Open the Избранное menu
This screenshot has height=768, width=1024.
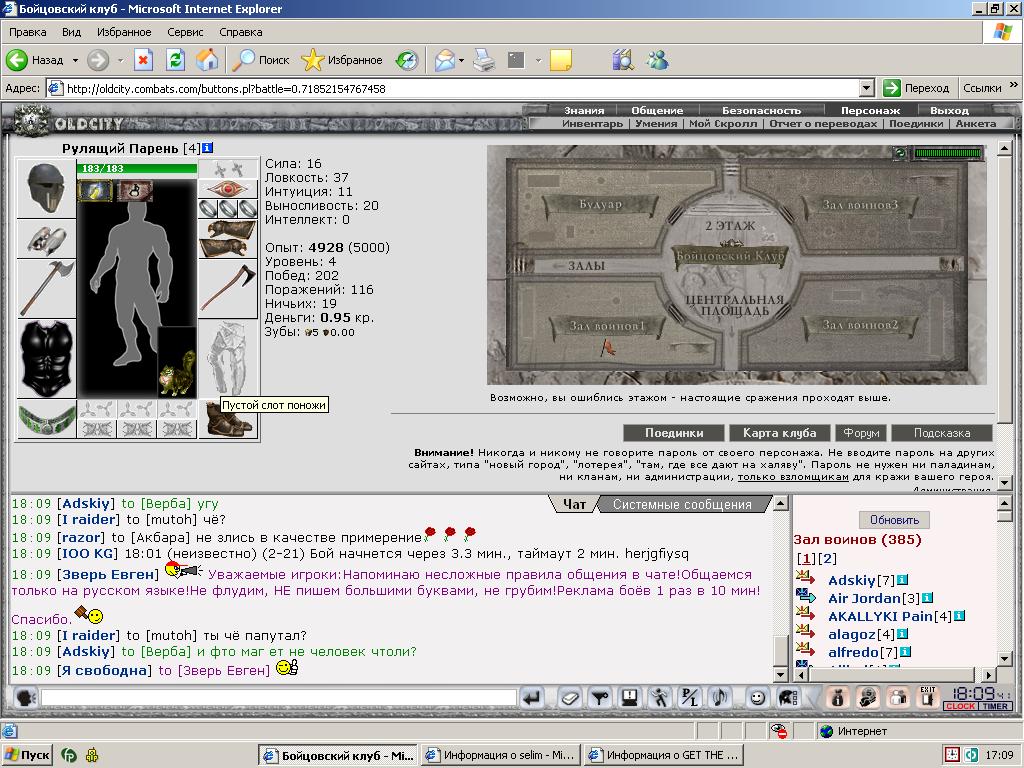click(x=124, y=32)
